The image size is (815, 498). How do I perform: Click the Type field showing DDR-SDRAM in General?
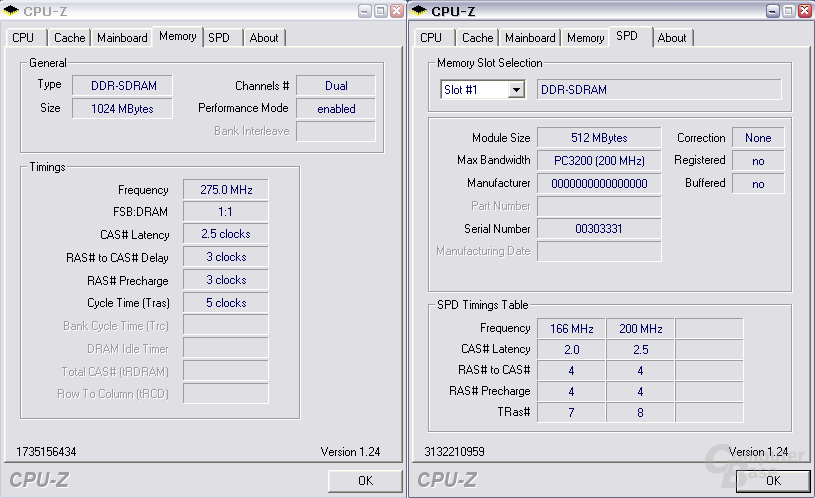[x=122, y=86]
